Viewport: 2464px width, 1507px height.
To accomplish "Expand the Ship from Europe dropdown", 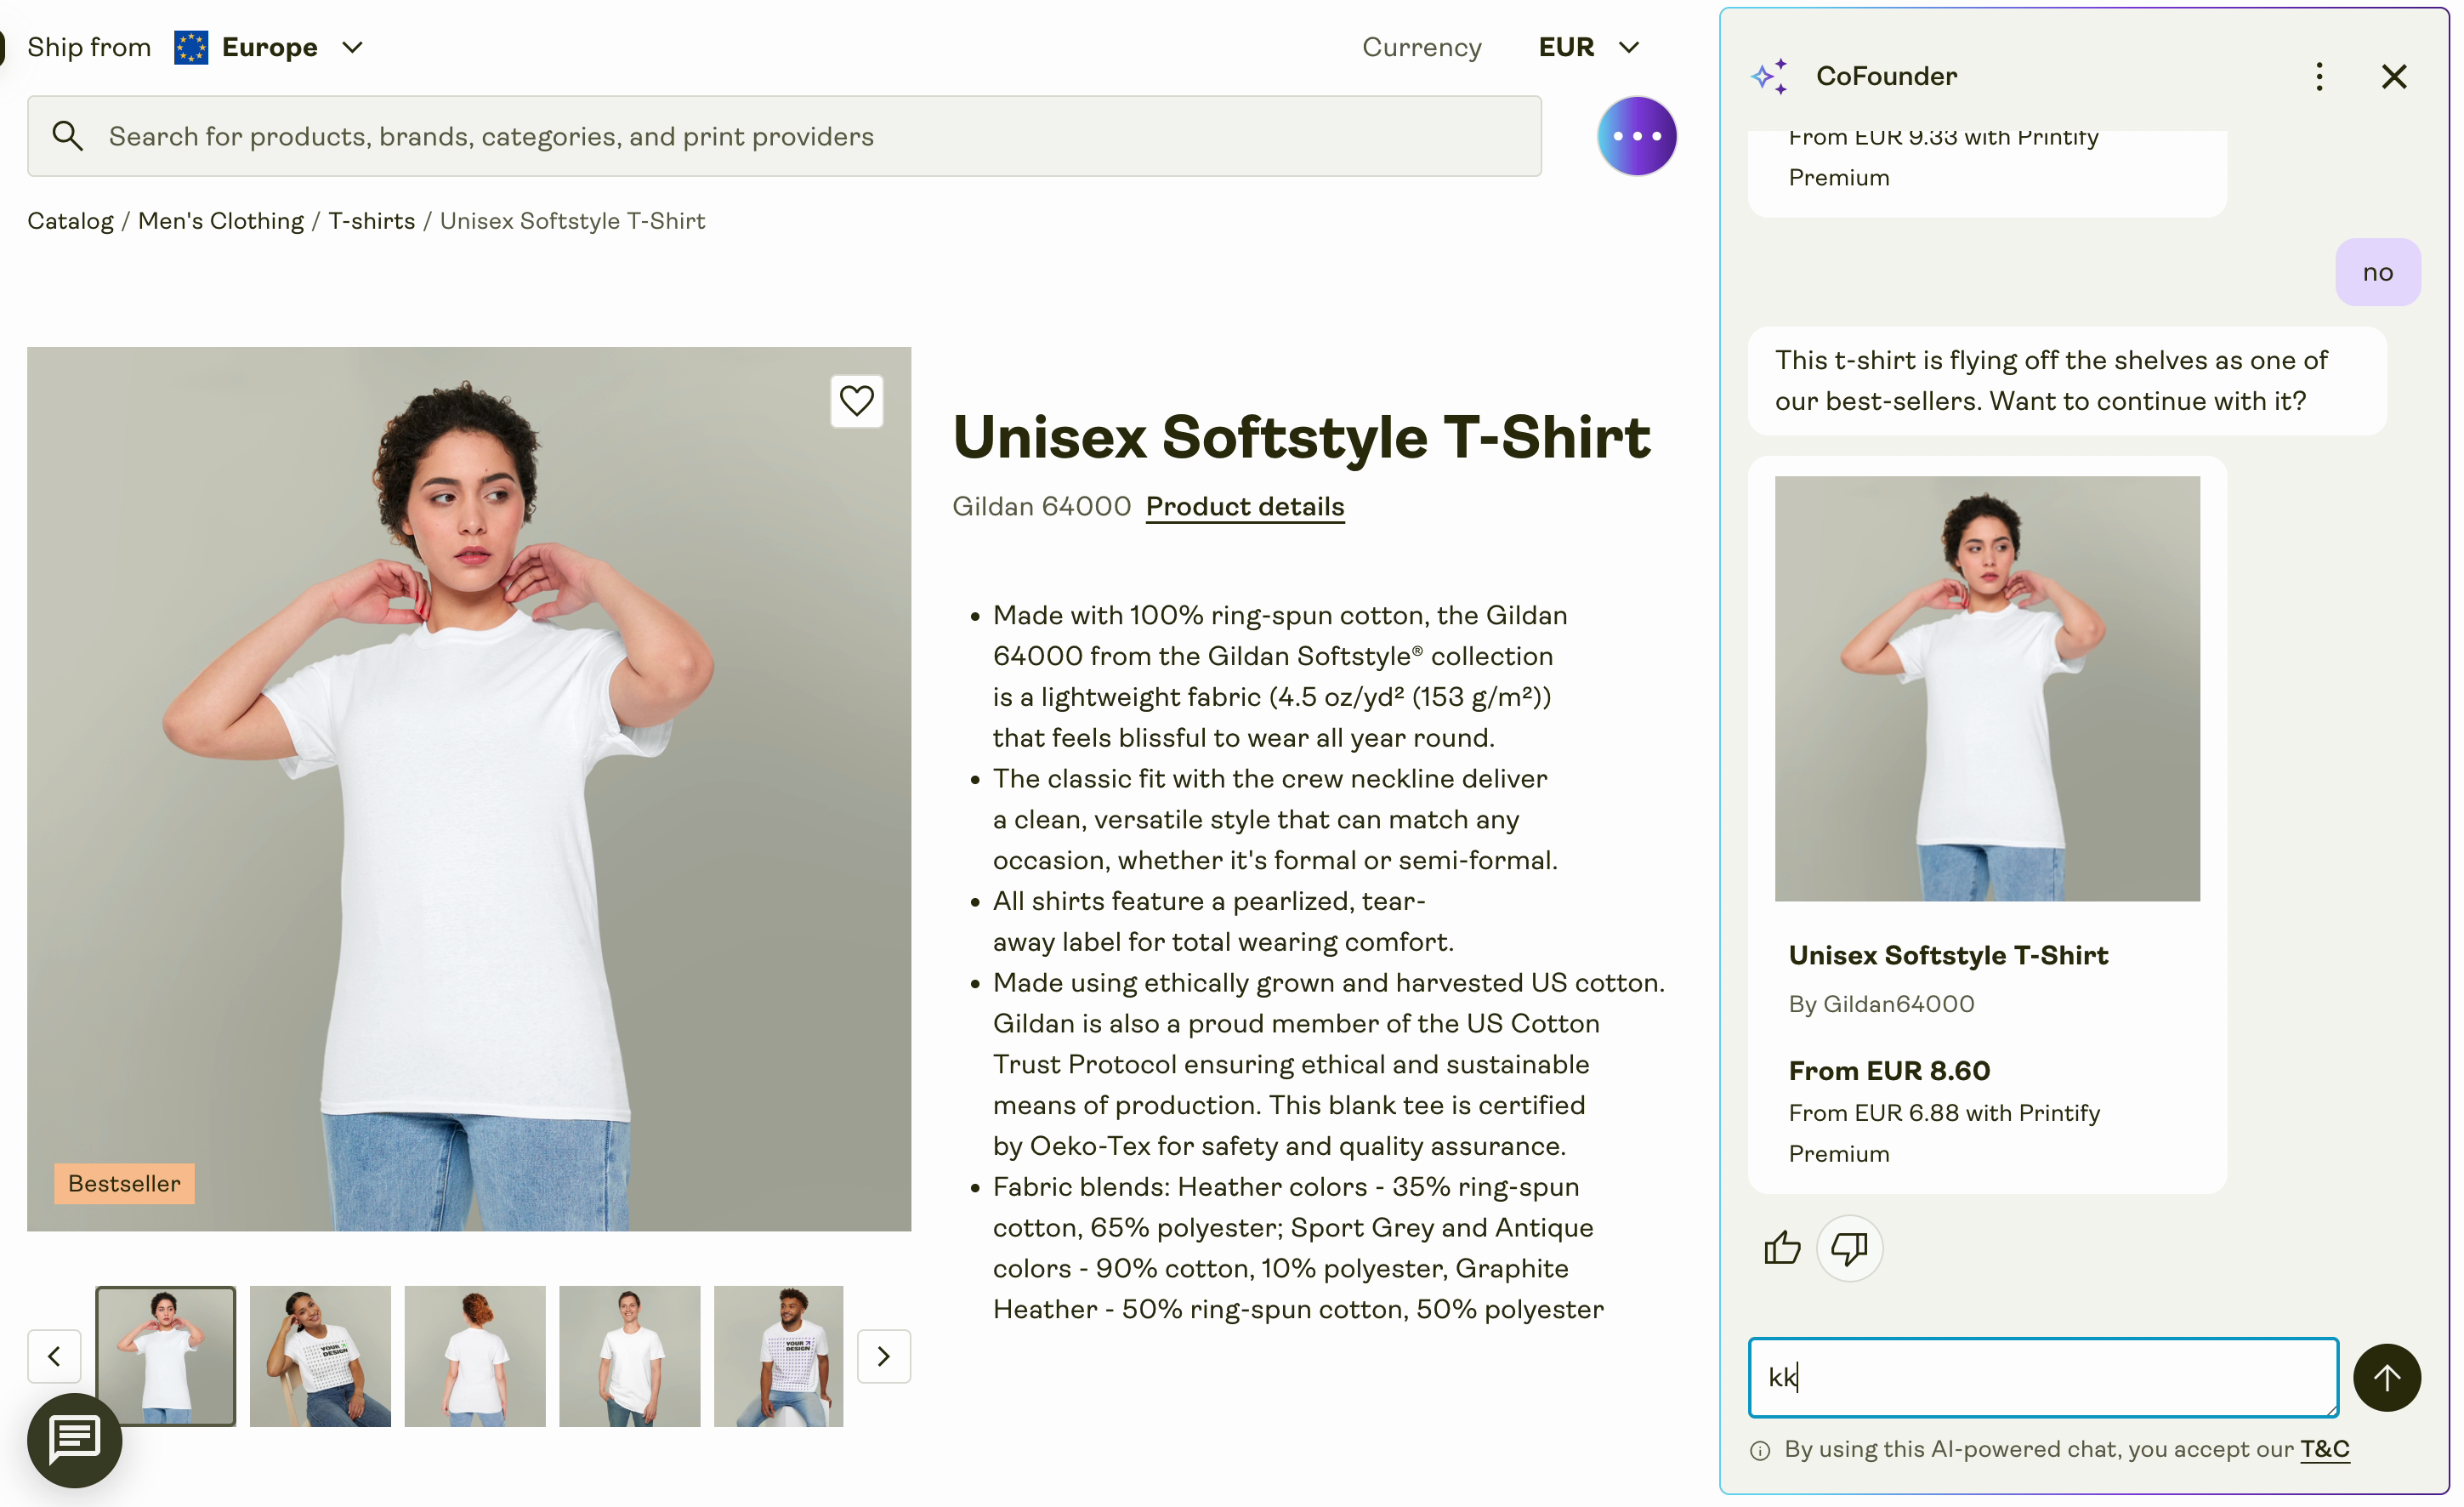I will pyautogui.click(x=269, y=47).
